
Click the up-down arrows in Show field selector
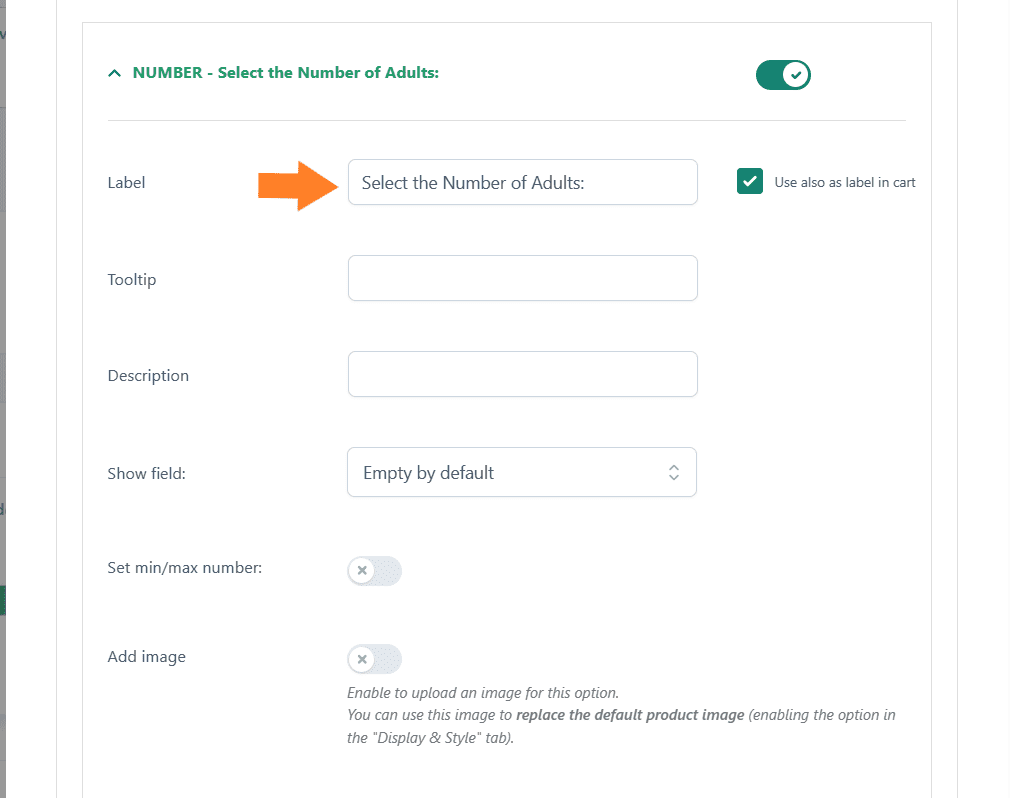674,472
